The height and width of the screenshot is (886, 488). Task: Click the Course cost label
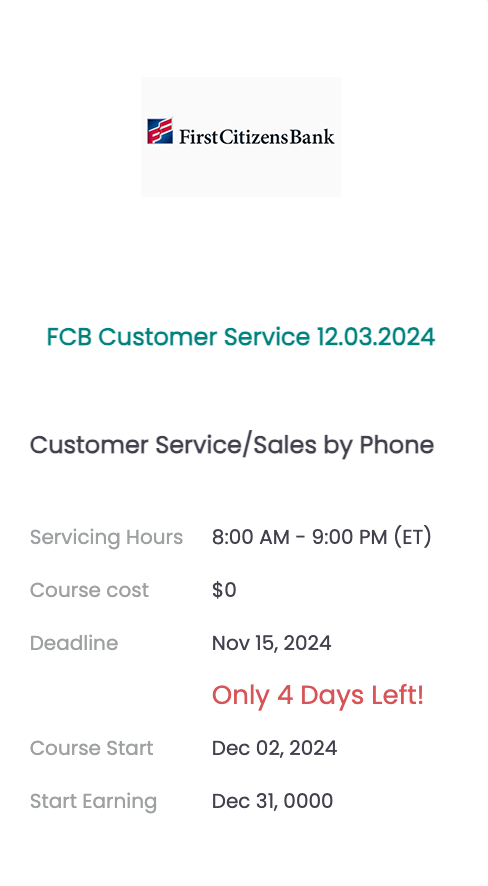click(89, 590)
